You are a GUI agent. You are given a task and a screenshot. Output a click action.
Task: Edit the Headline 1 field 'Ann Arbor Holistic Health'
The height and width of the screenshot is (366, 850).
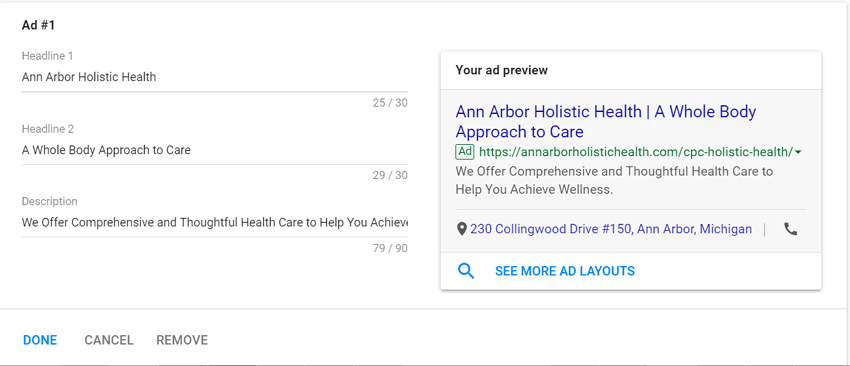(215, 77)
